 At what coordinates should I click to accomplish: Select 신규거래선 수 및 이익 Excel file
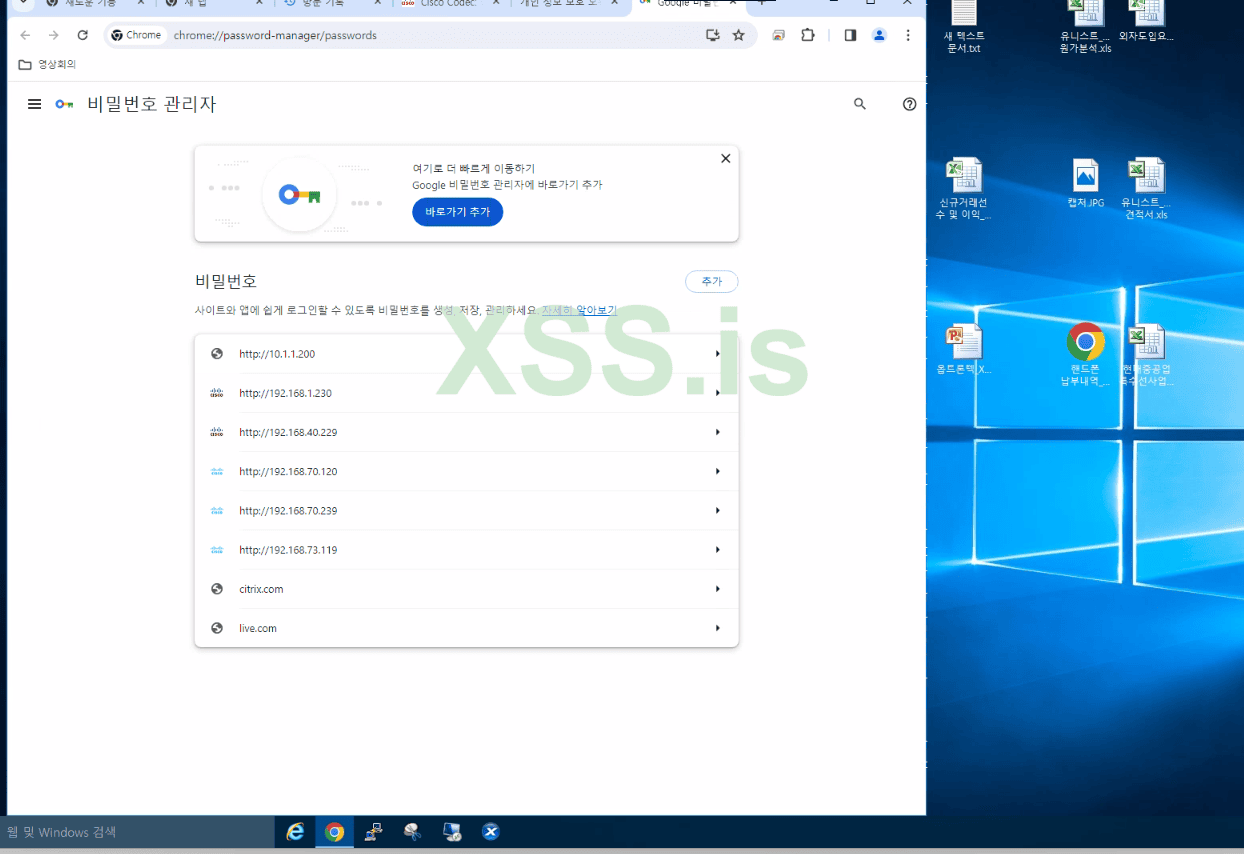(964, 189)
